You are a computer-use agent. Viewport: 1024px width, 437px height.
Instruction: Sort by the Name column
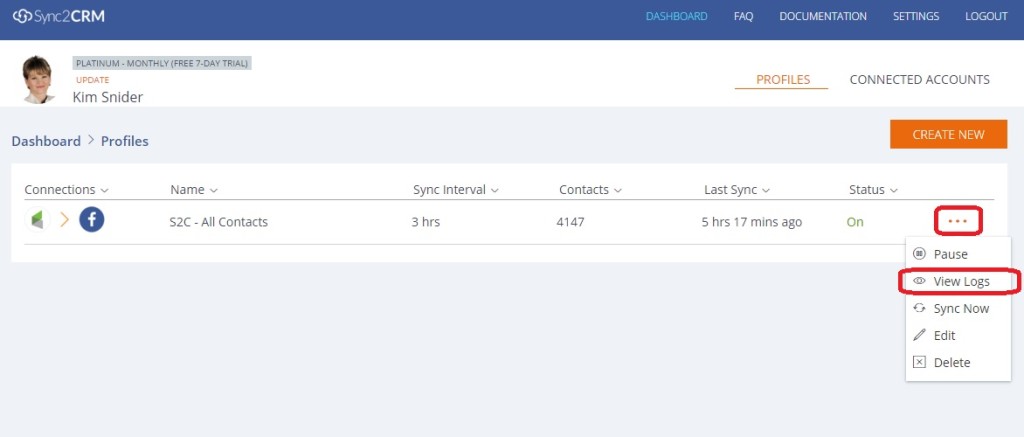(x=194, y=189)
